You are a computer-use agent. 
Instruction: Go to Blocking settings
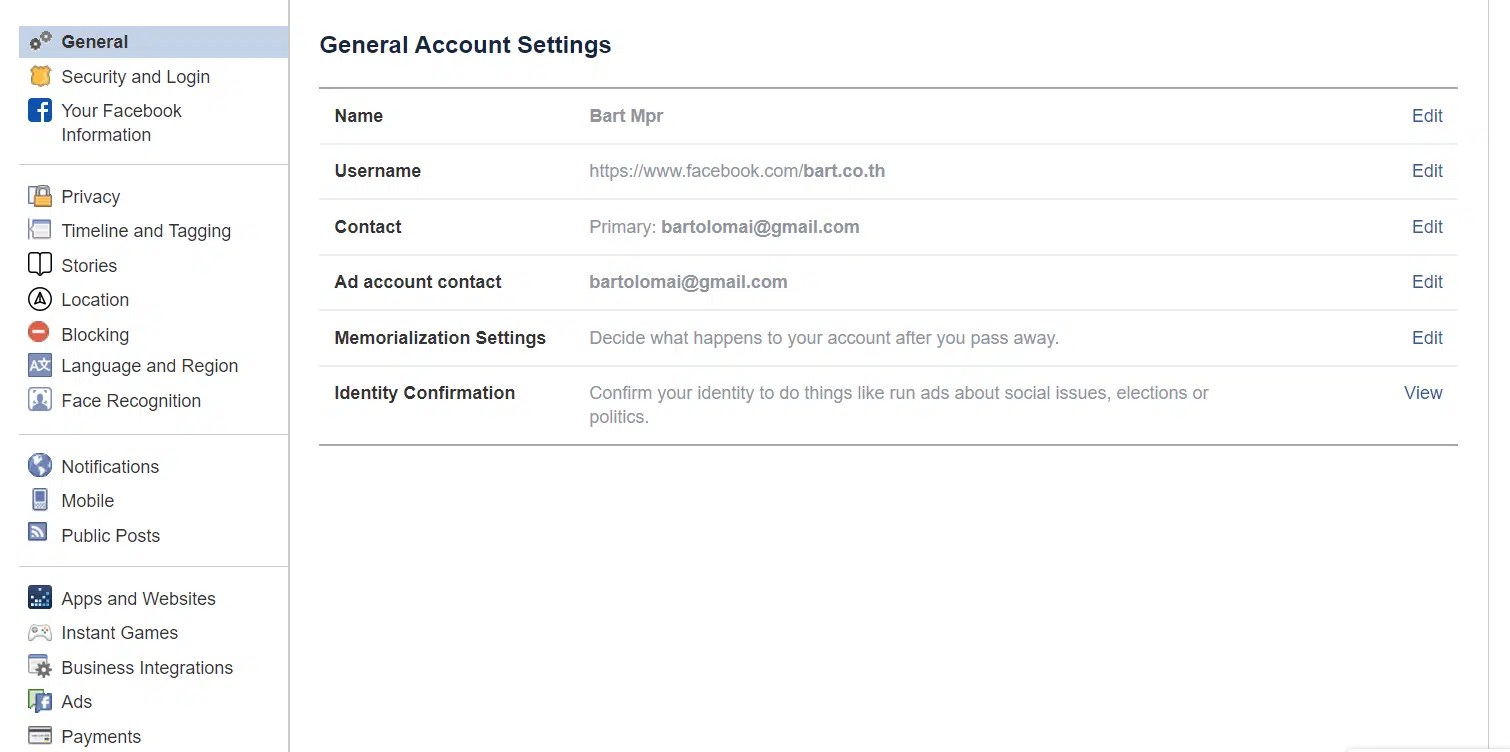pyautogui.click(x=95, y=335)
